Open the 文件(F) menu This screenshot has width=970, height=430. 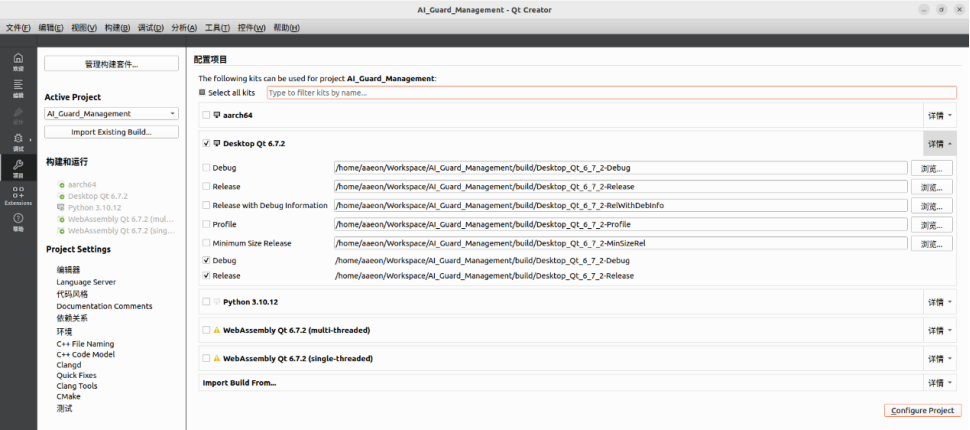(x=18, y=28)
